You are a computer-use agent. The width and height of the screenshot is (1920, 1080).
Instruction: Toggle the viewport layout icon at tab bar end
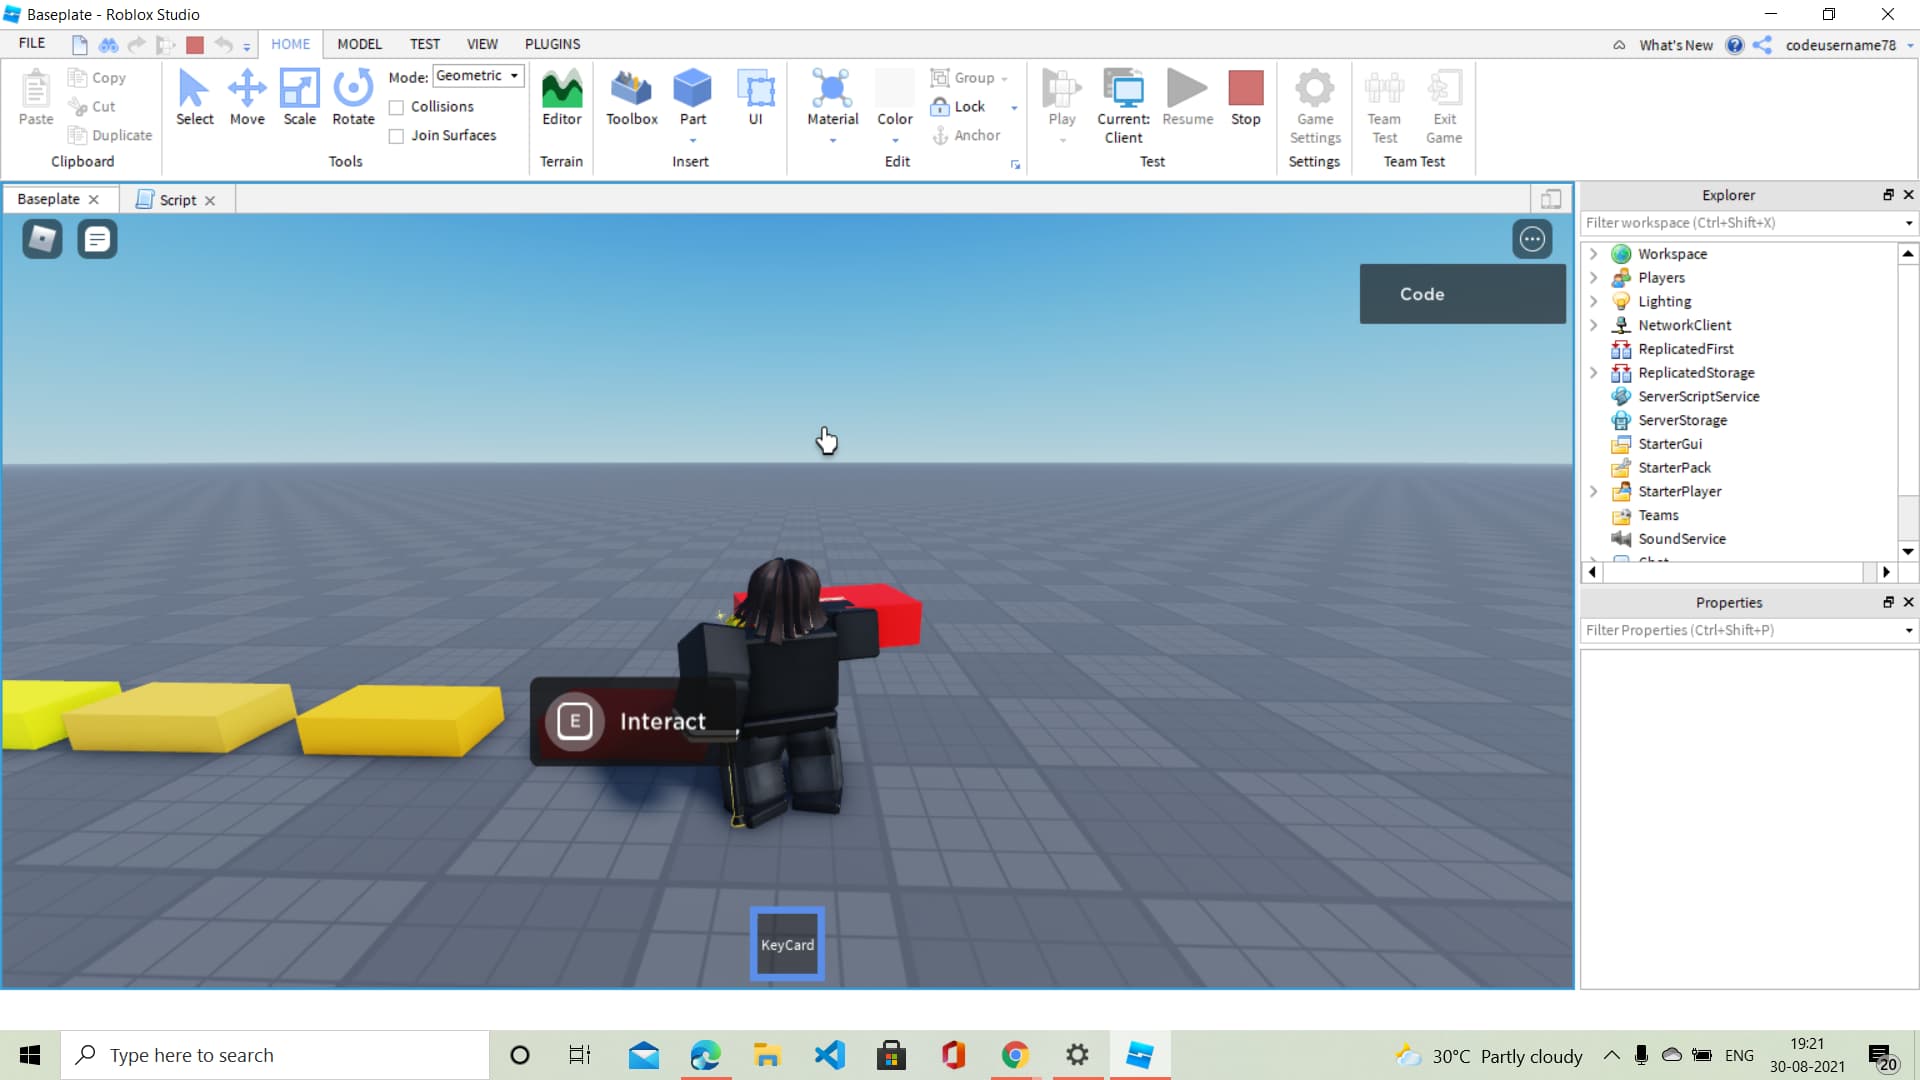point(1551,199)
